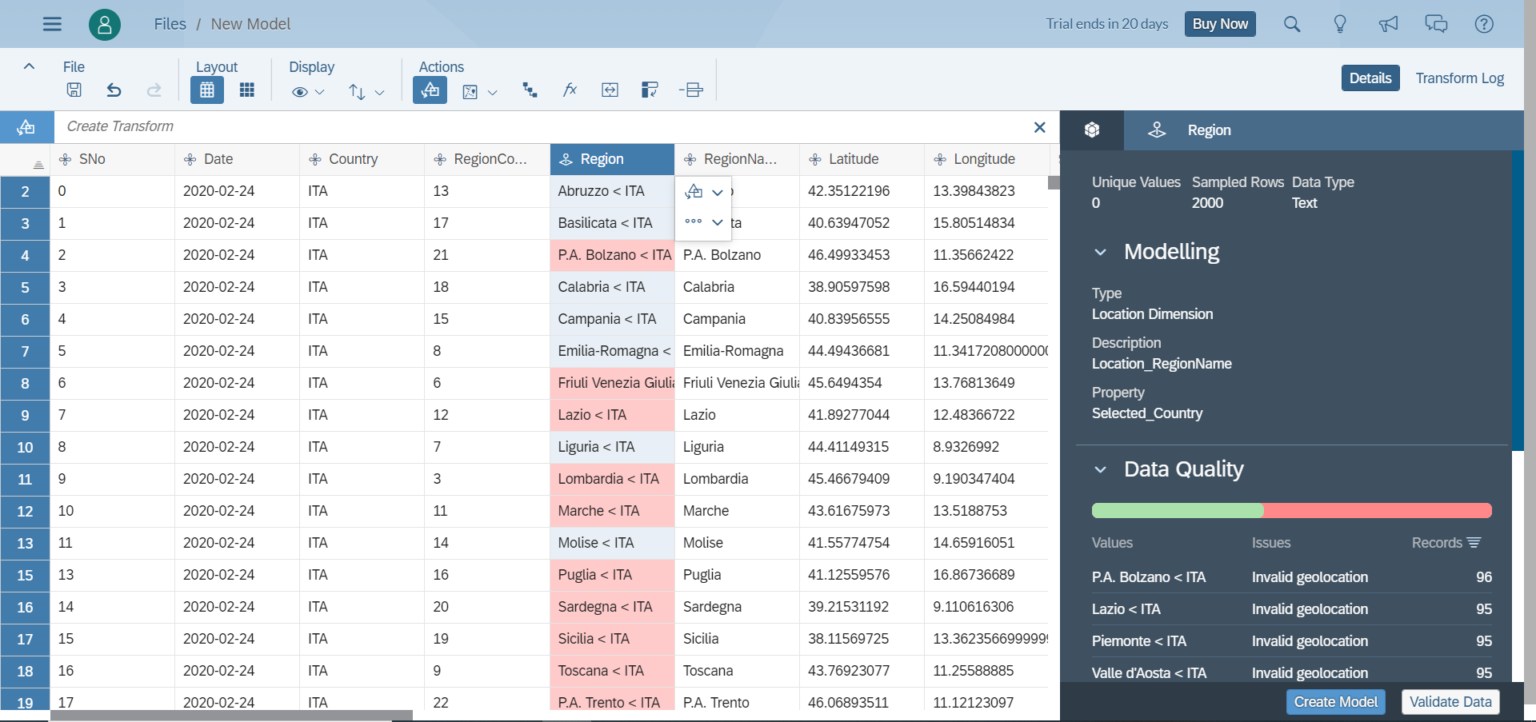Open the search magnifier in the header

tap(1292, 24)
